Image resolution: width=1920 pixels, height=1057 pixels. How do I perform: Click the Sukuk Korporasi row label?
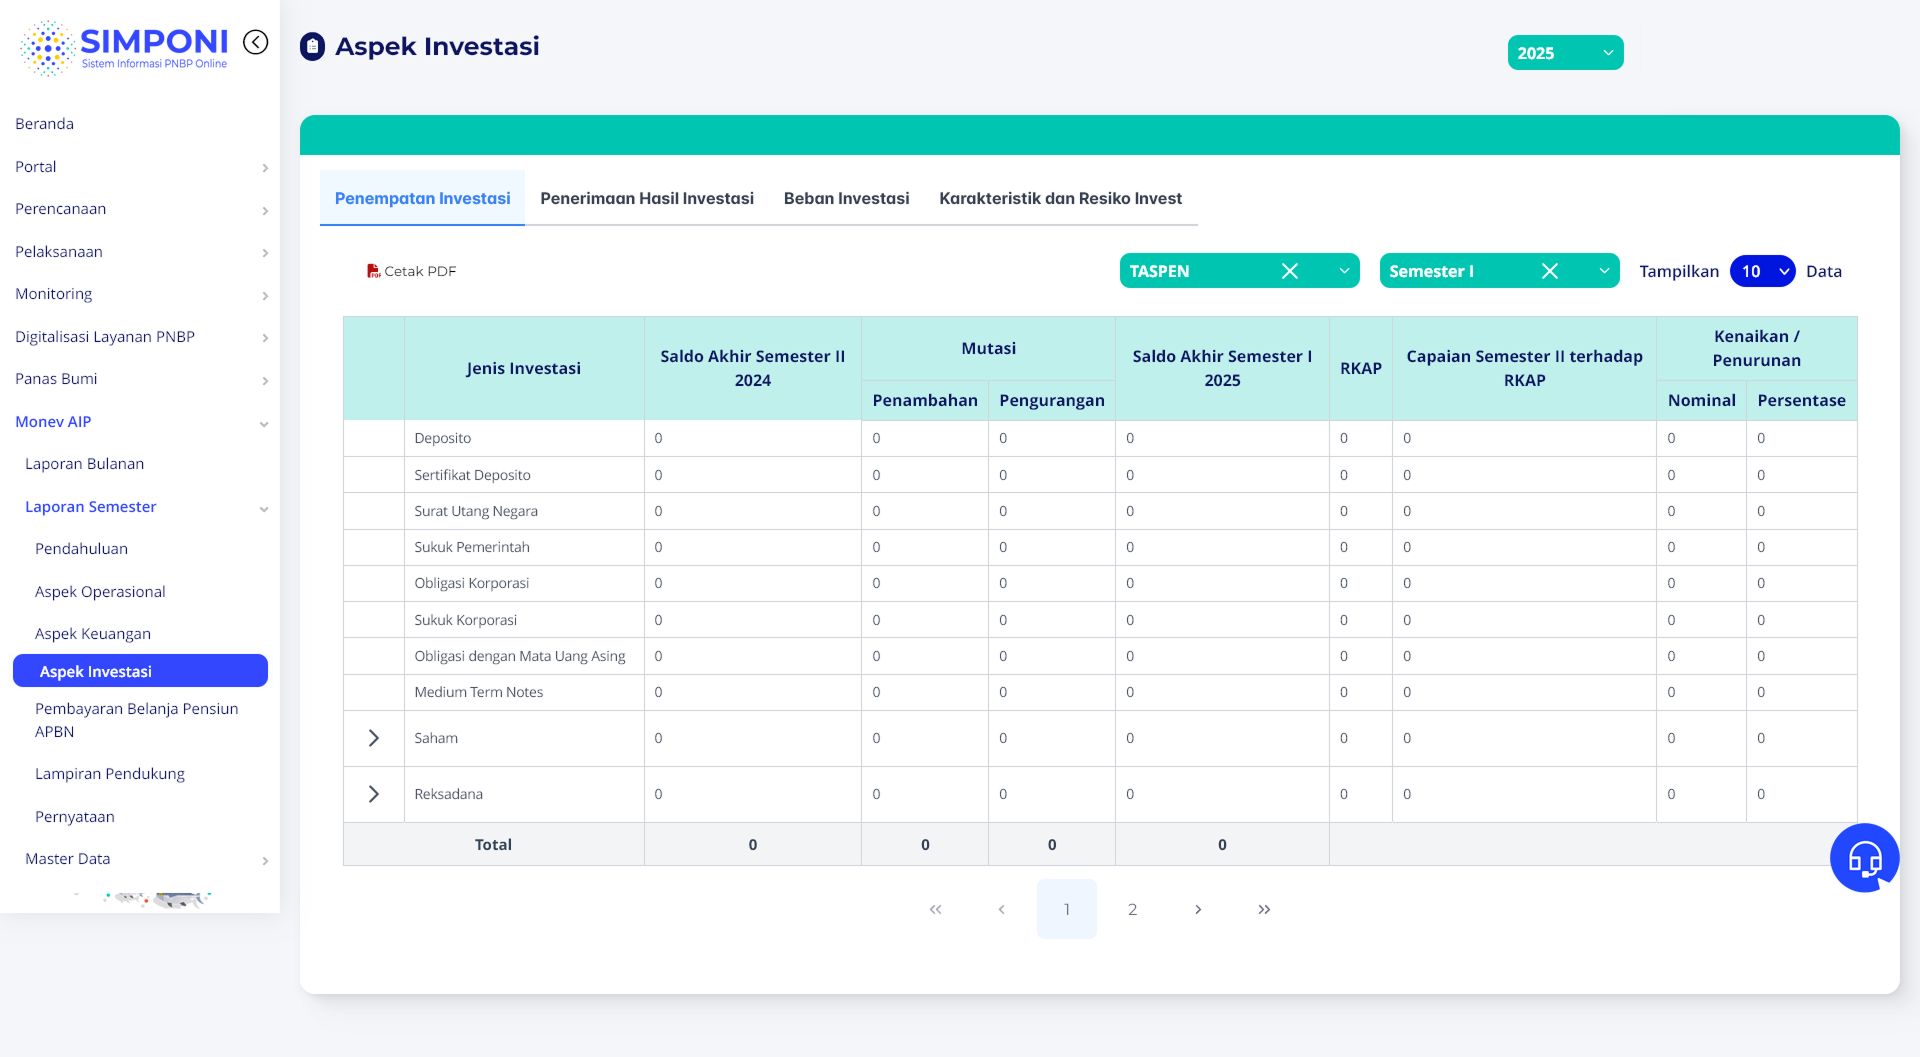coord(465,620)
